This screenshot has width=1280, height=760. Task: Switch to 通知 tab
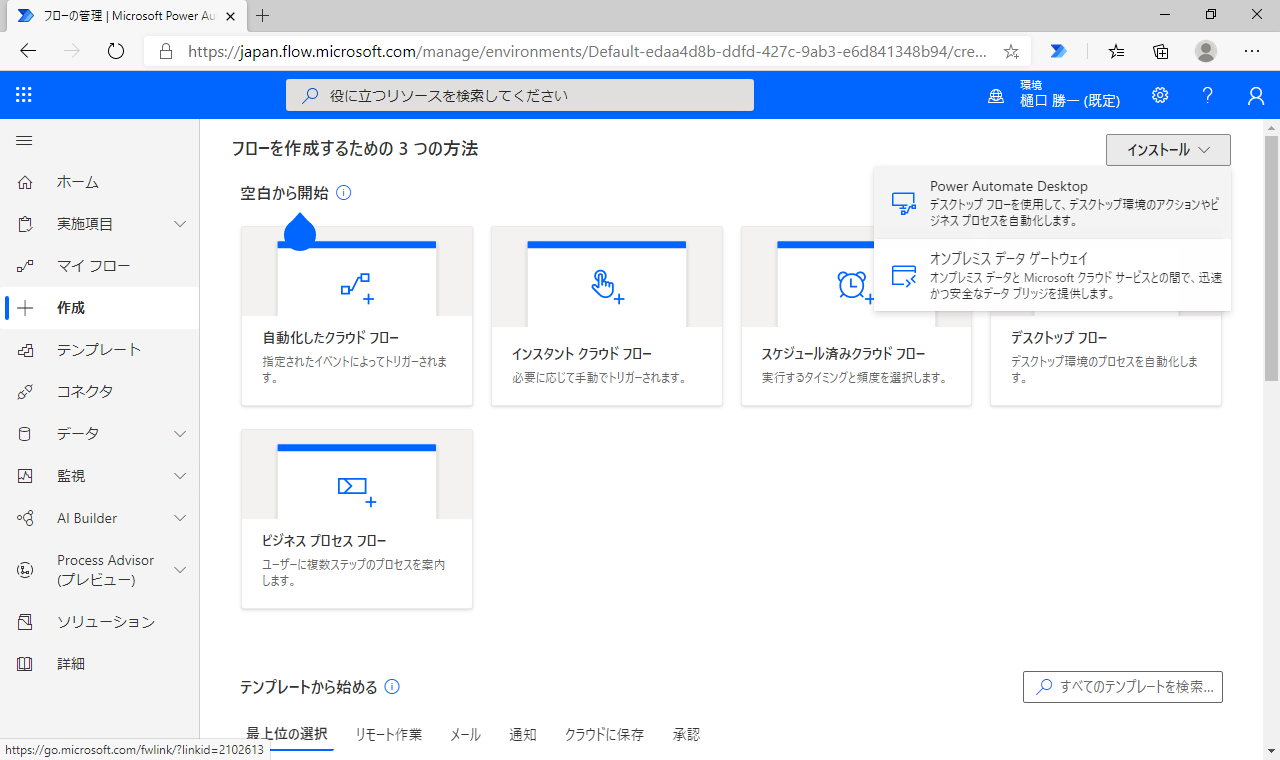tap(523, 734)
